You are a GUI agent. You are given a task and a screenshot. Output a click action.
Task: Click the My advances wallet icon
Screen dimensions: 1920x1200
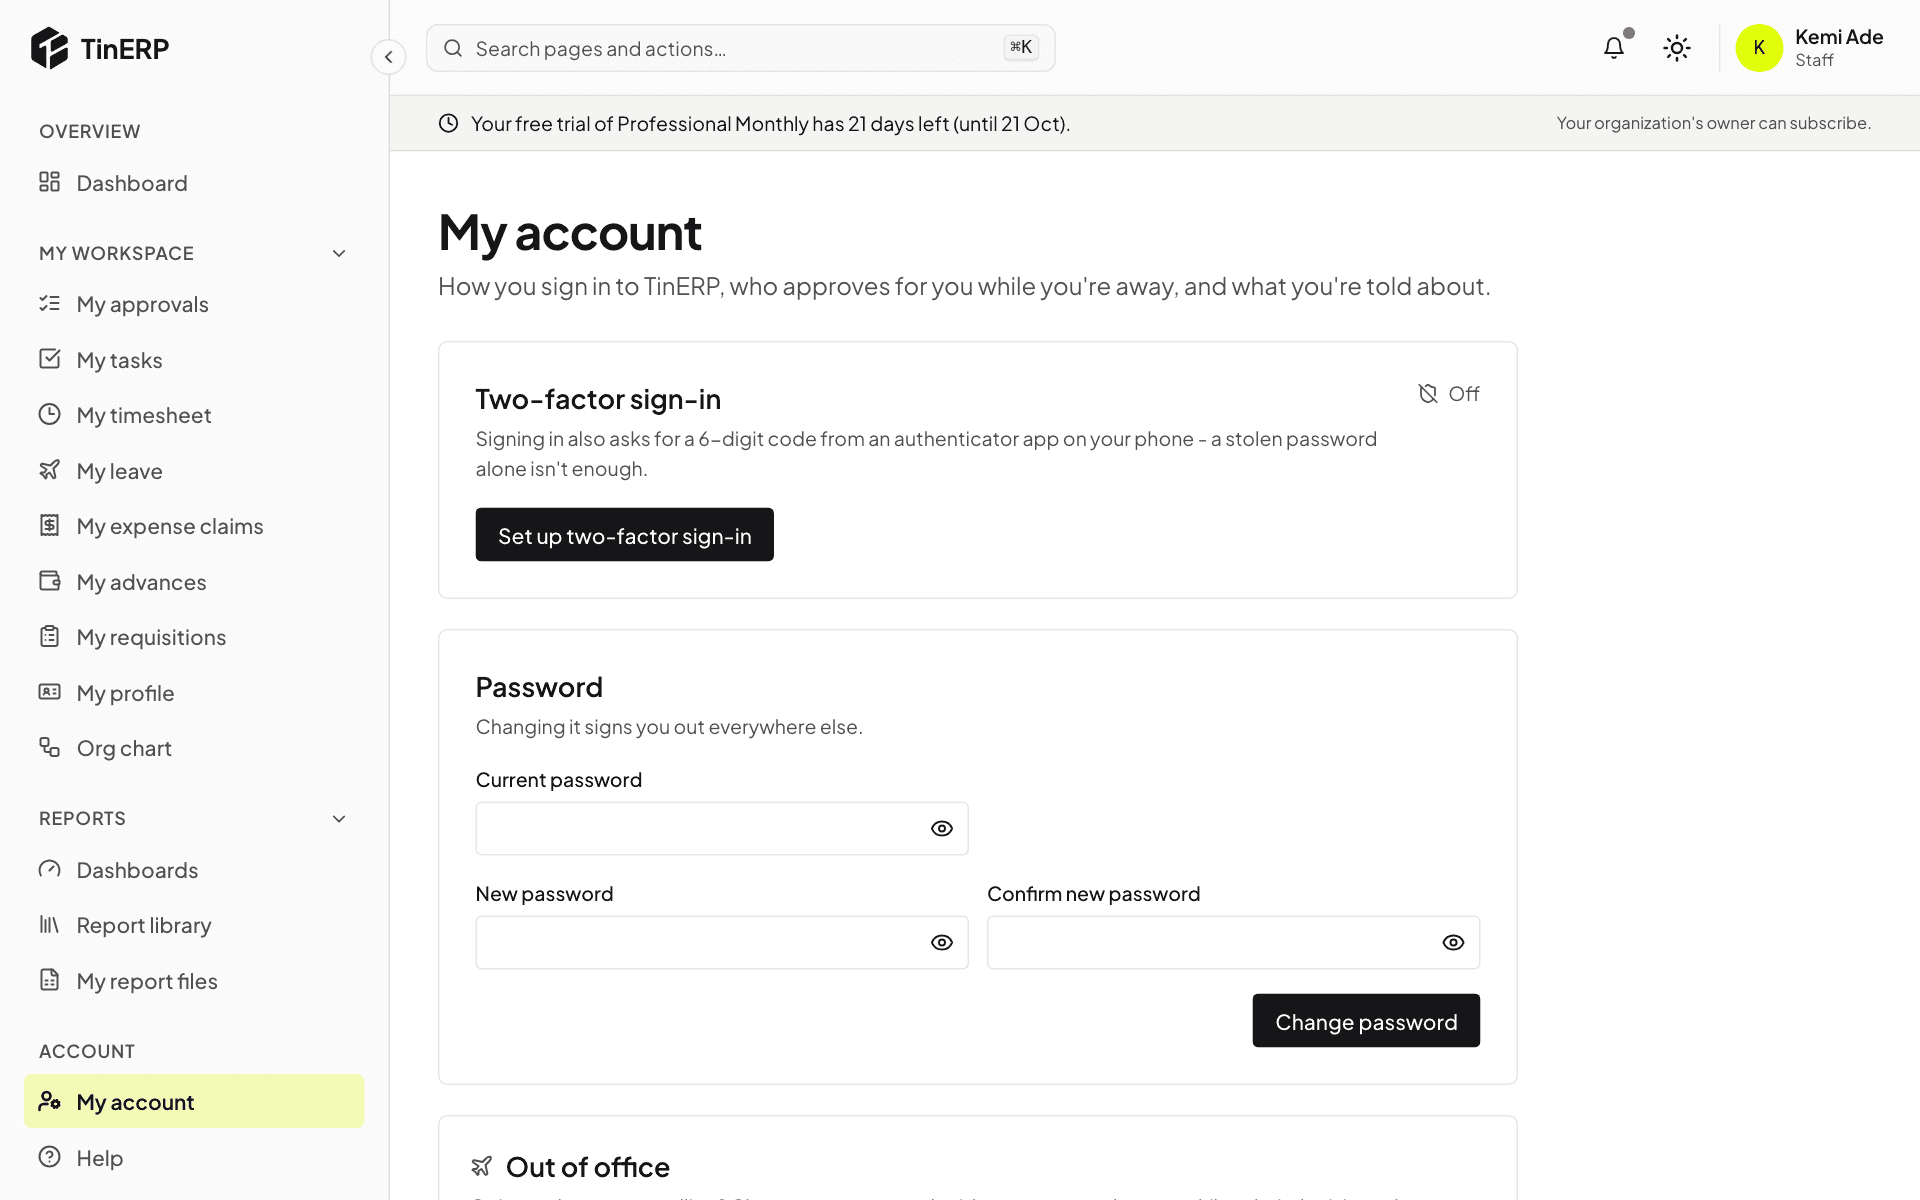click(49, 581)
